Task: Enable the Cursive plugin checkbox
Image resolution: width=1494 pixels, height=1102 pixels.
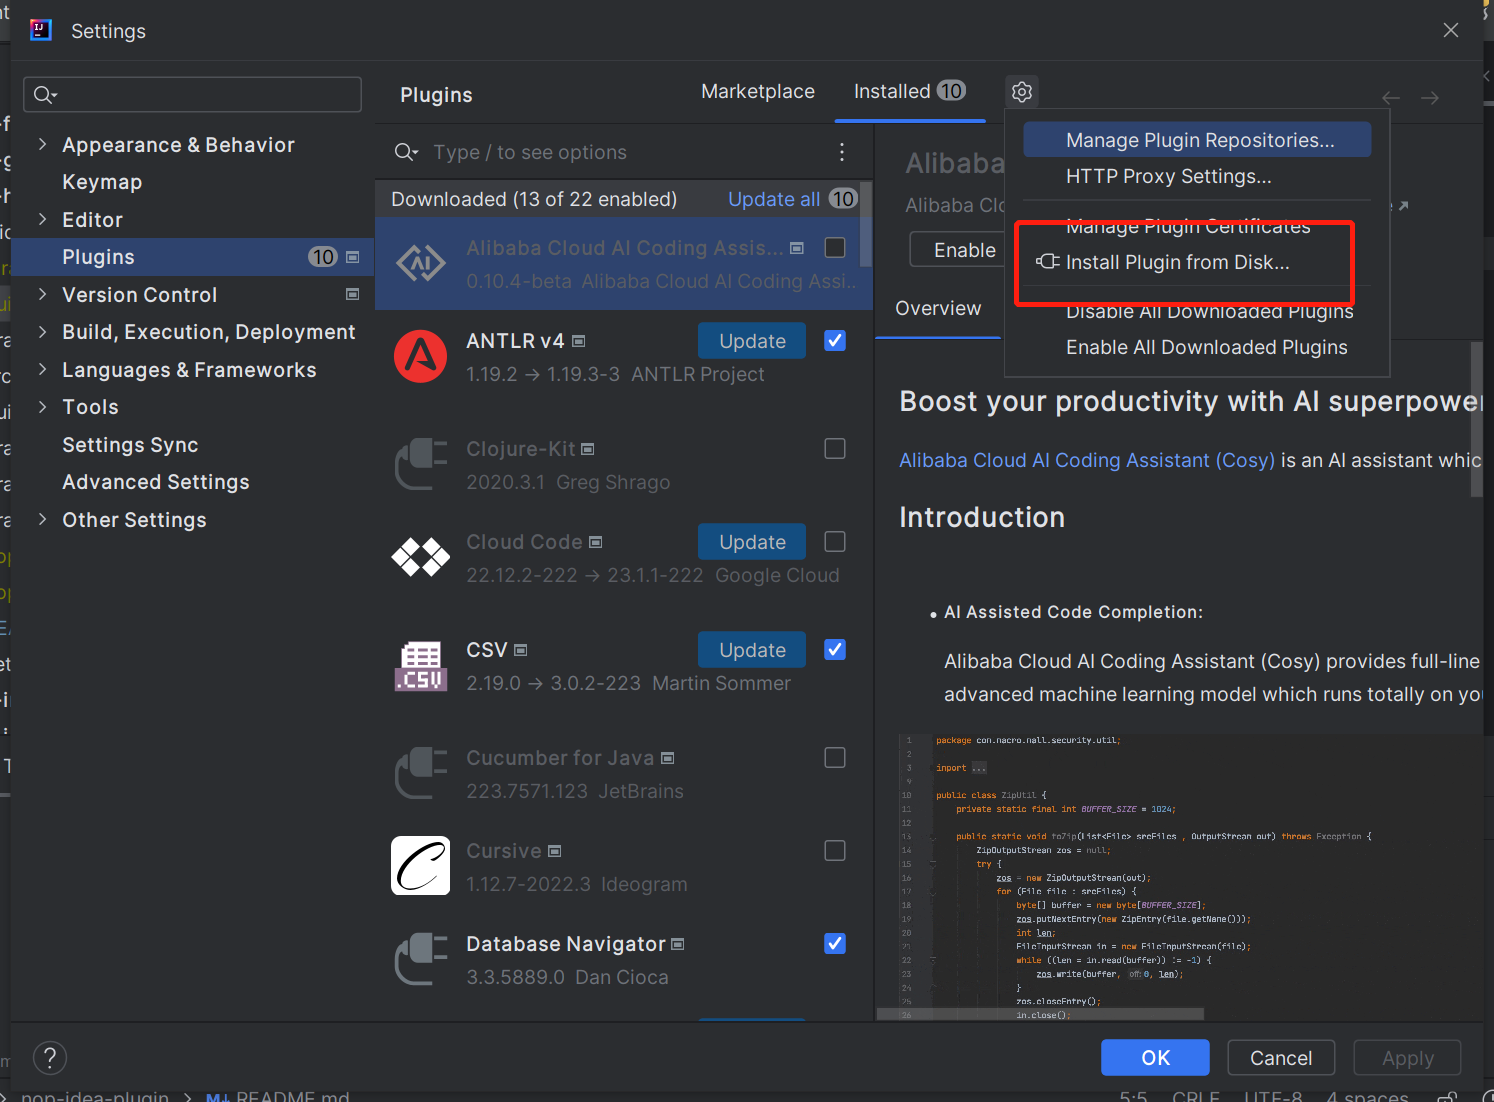Action: point(835,850)
